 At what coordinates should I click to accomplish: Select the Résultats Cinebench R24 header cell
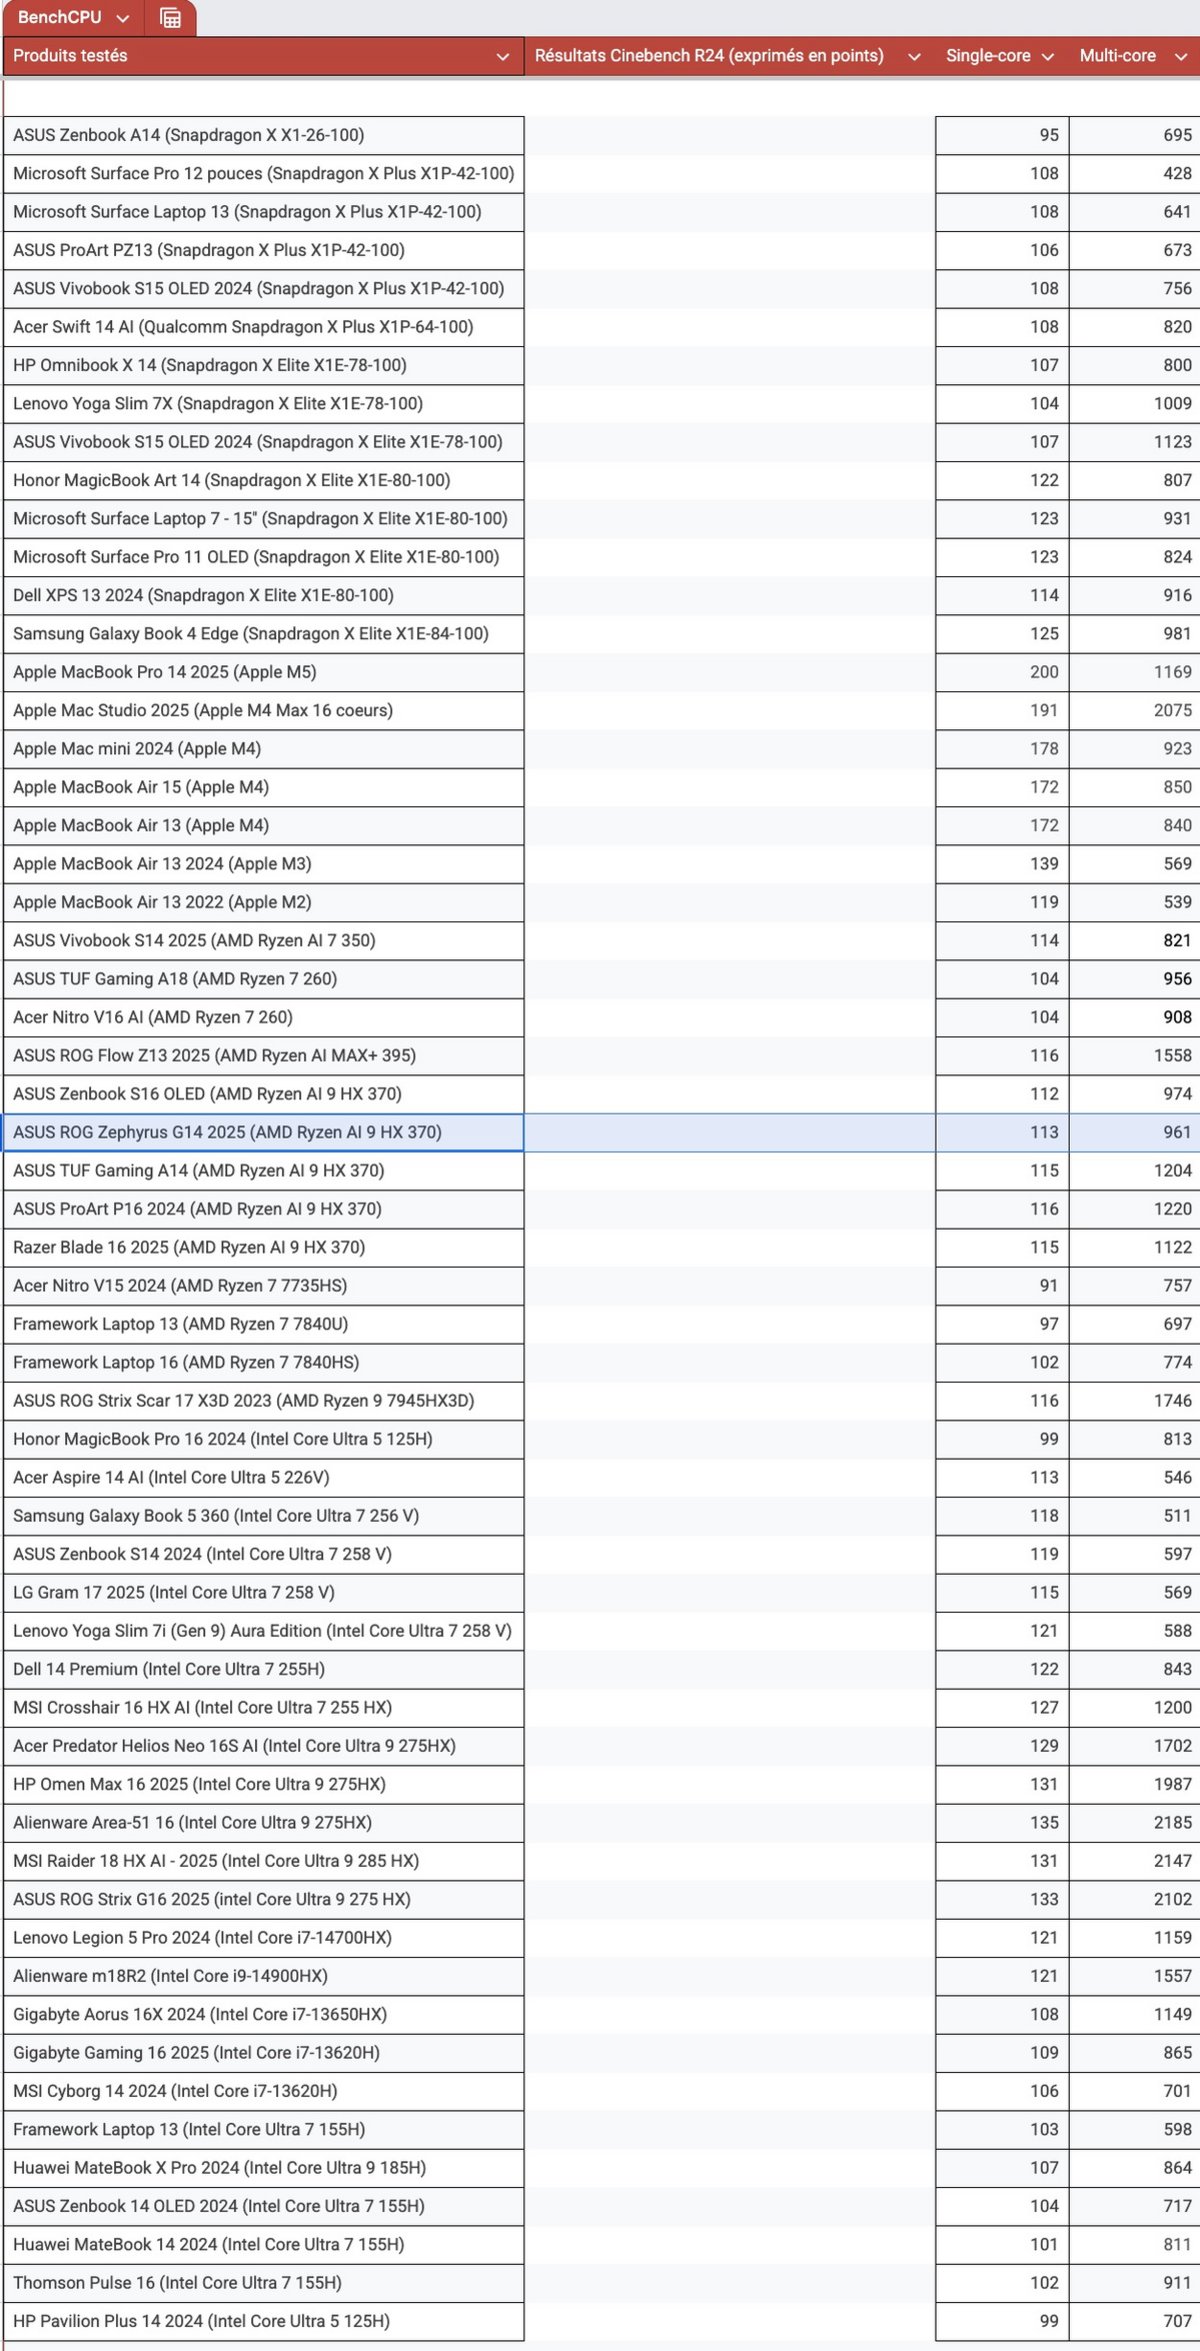click(x=730, y=56)
